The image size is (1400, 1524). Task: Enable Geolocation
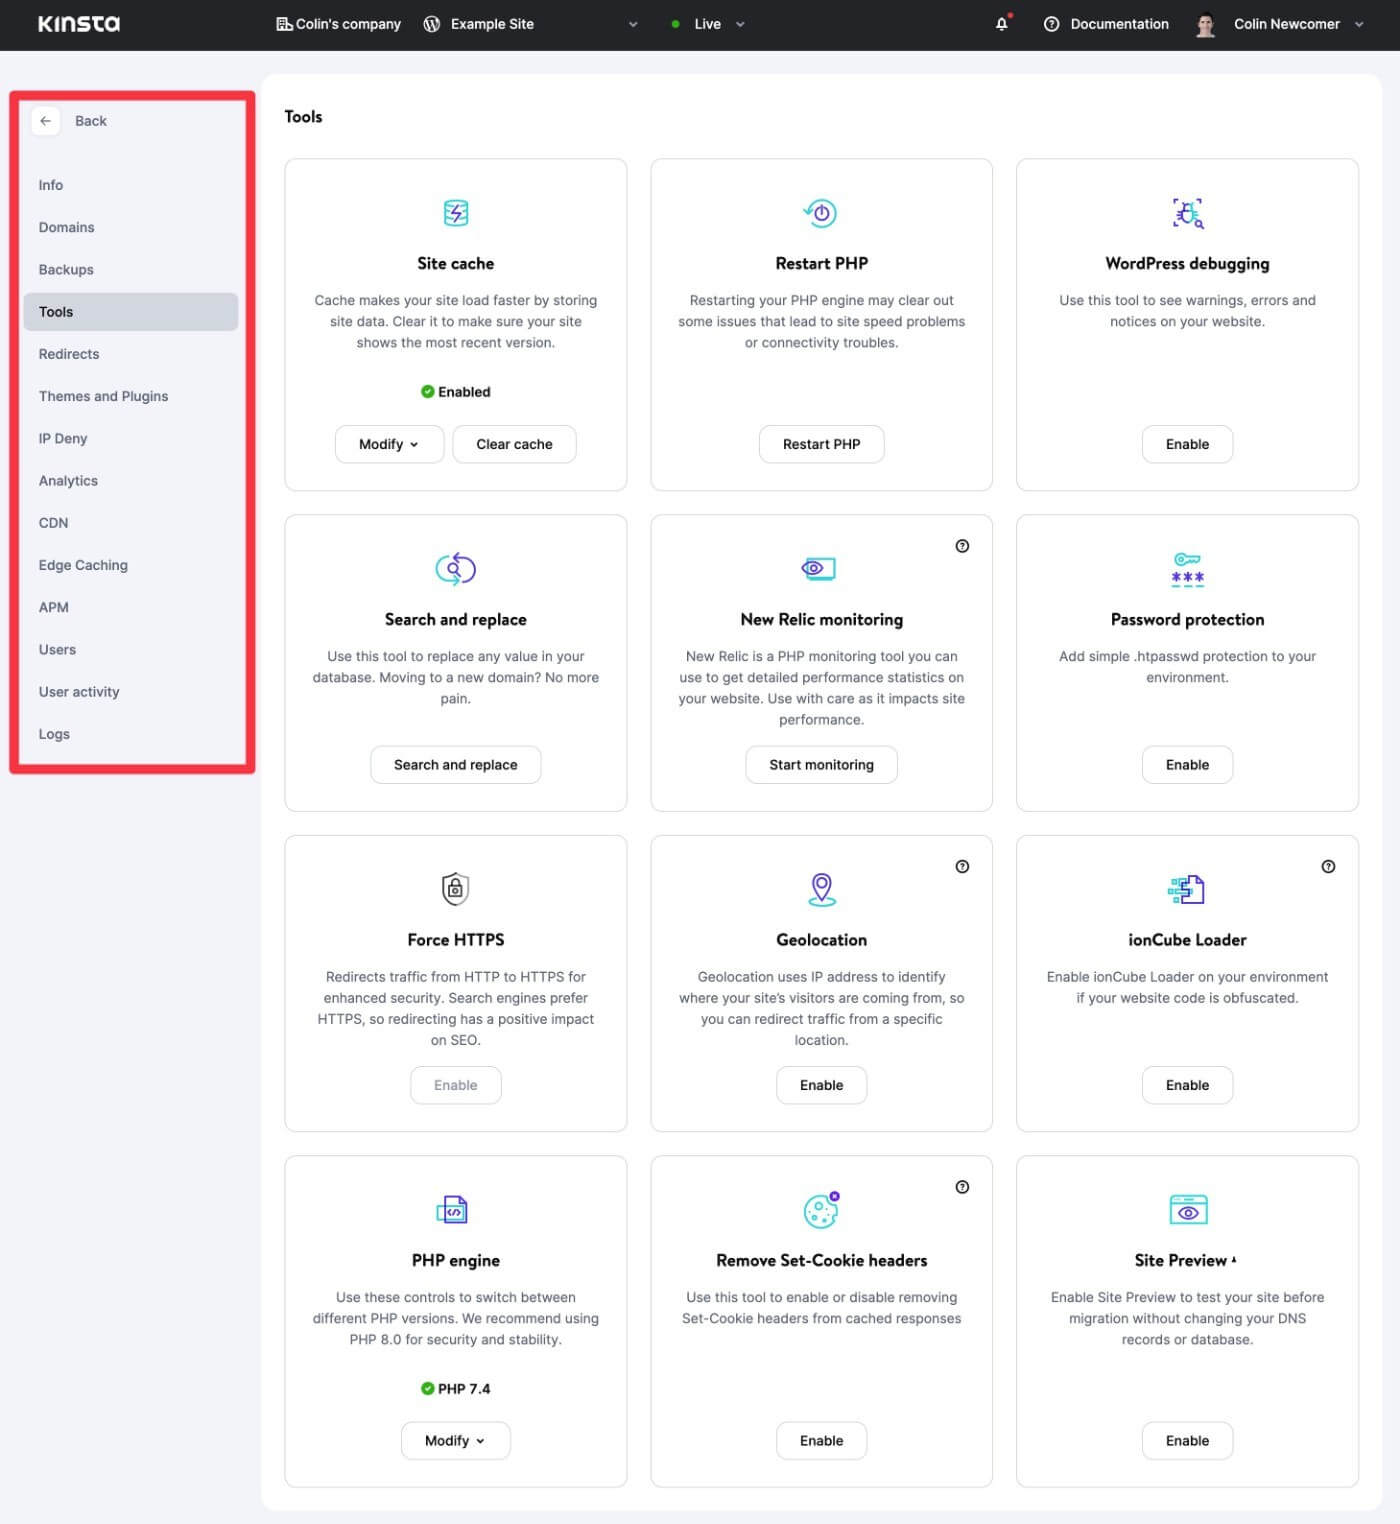[x=821, y=1085]
